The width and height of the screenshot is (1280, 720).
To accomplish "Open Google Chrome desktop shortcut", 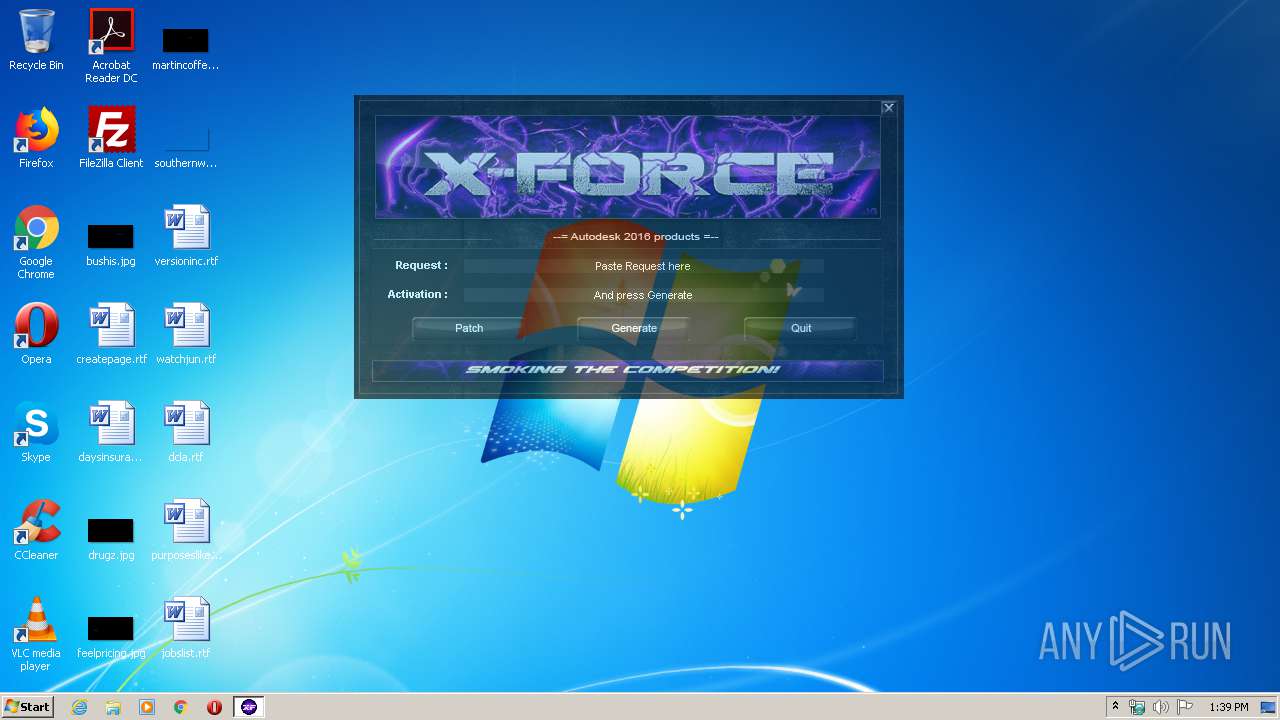I will (36, 243).
